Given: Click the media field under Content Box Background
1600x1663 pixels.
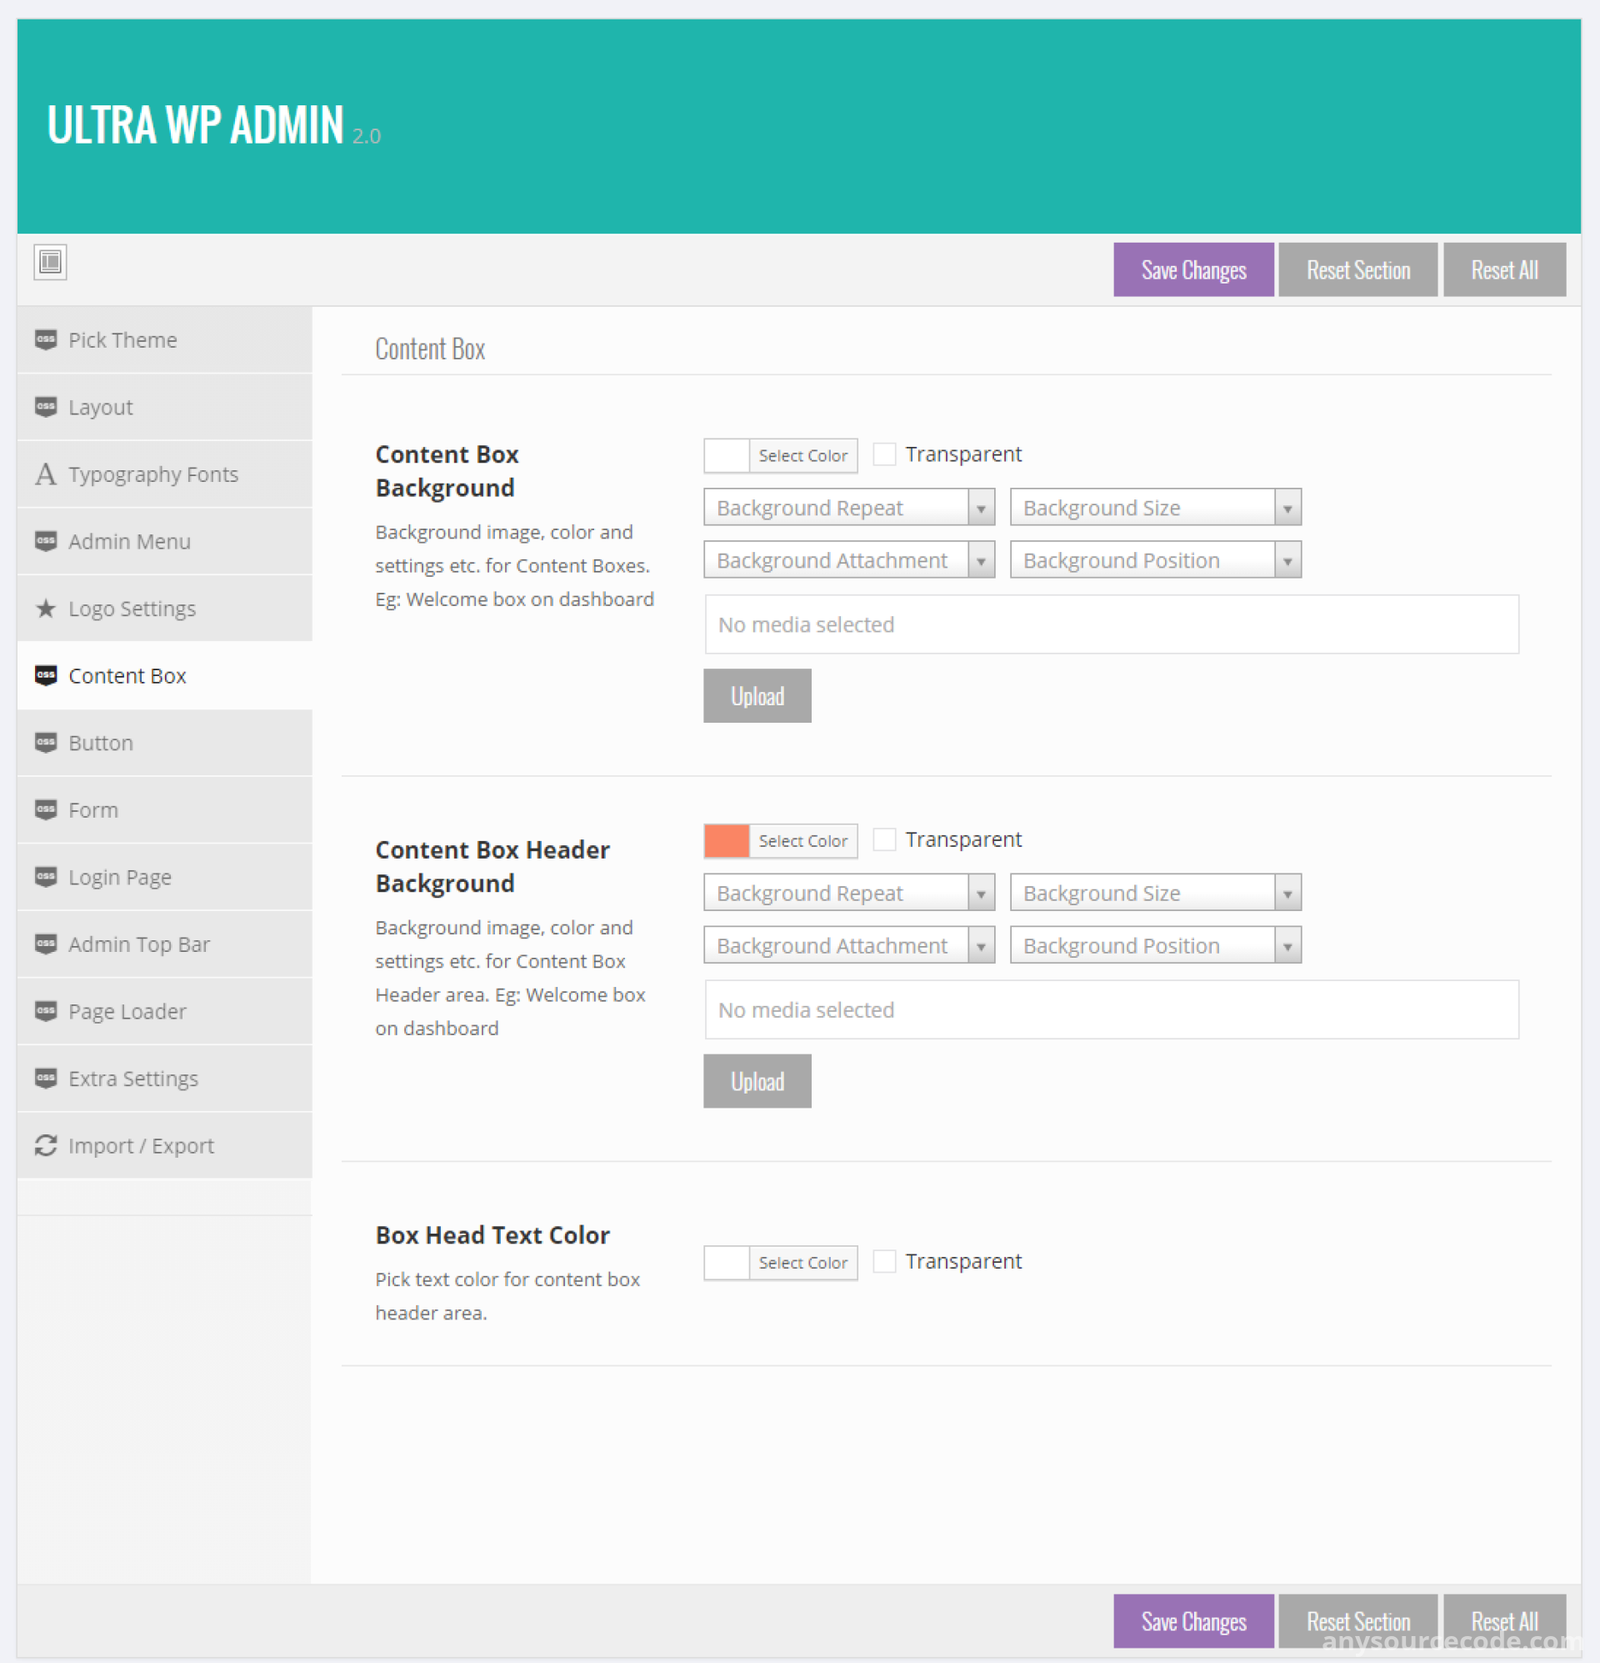Looking at the screenshot, I should [1112, 625].
